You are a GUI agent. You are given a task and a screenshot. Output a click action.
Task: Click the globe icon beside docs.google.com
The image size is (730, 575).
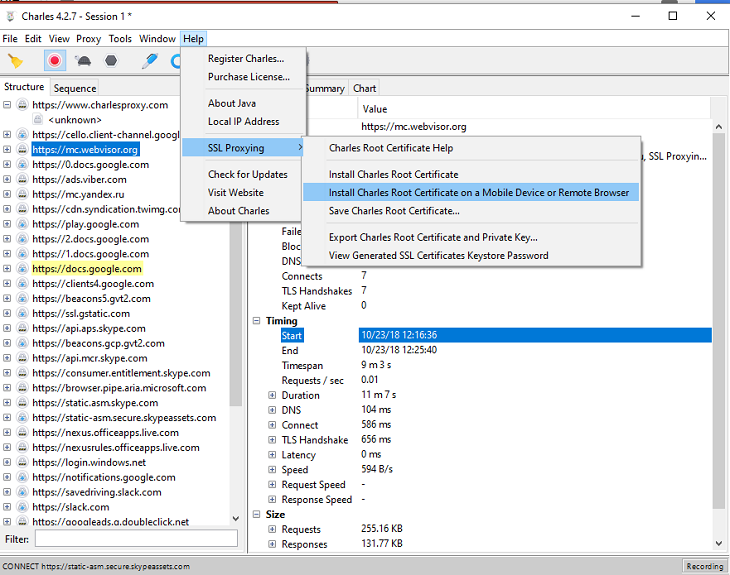[x=22, y=269]
